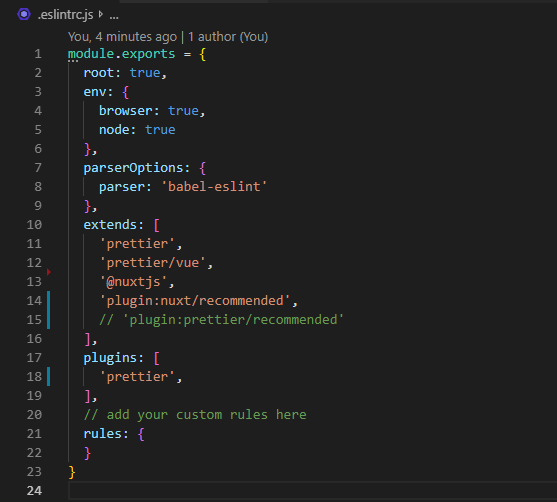Click the 'extends' key on line 10

coord(110,225)
